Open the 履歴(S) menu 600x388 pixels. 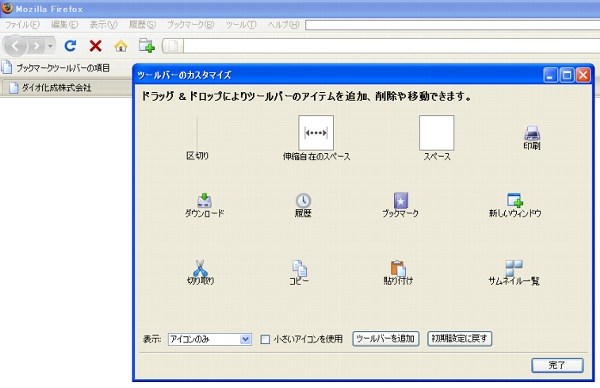[142, 25]
